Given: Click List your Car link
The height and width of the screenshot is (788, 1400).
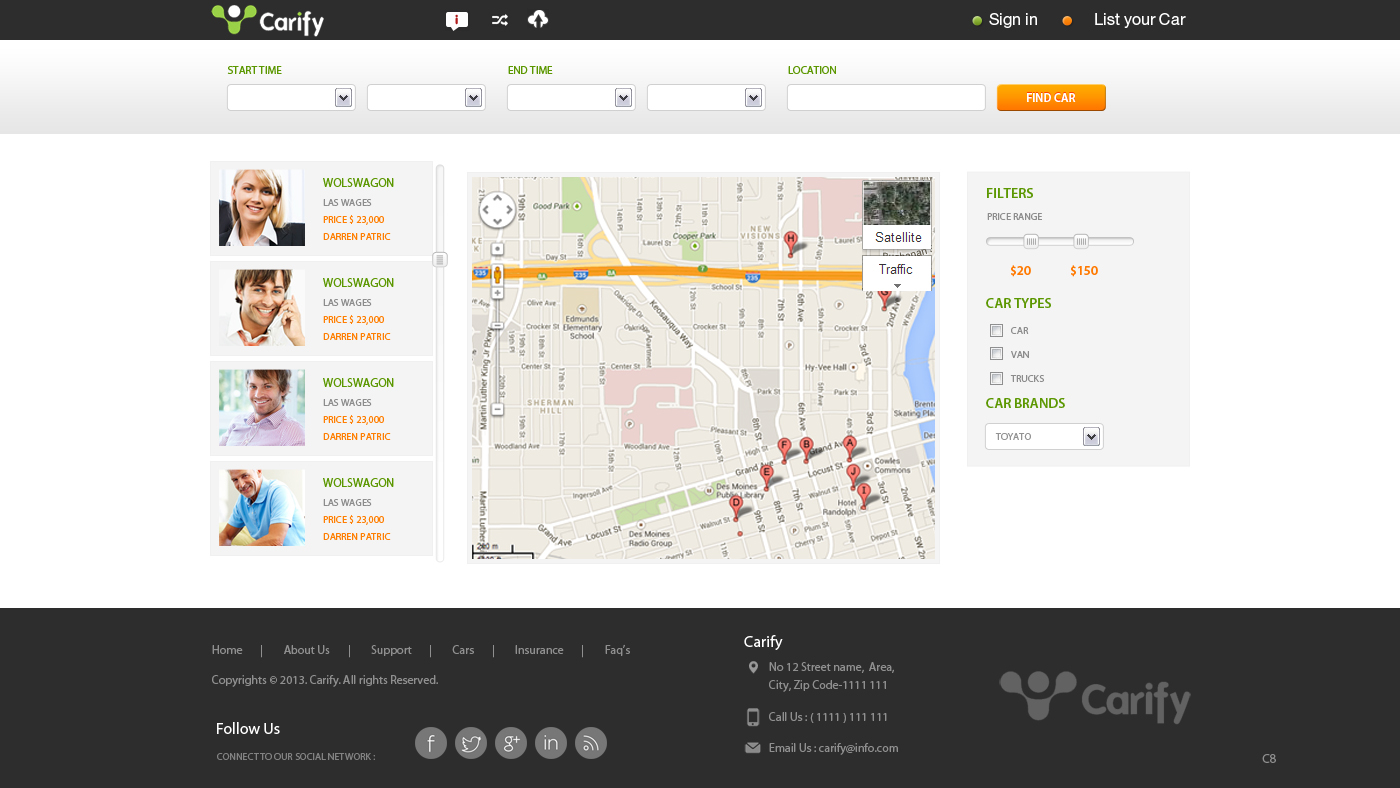Looking at the screenshot, I should point(1139,20).
